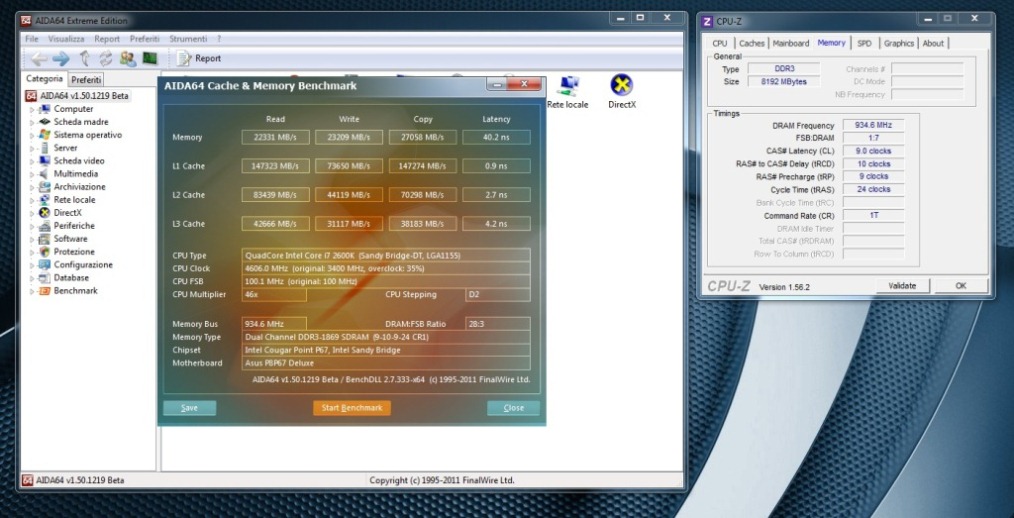Screen dimensions: 1014x518
Task: Open the large Rete locale icon in right pane
Action: click(568, 85)
